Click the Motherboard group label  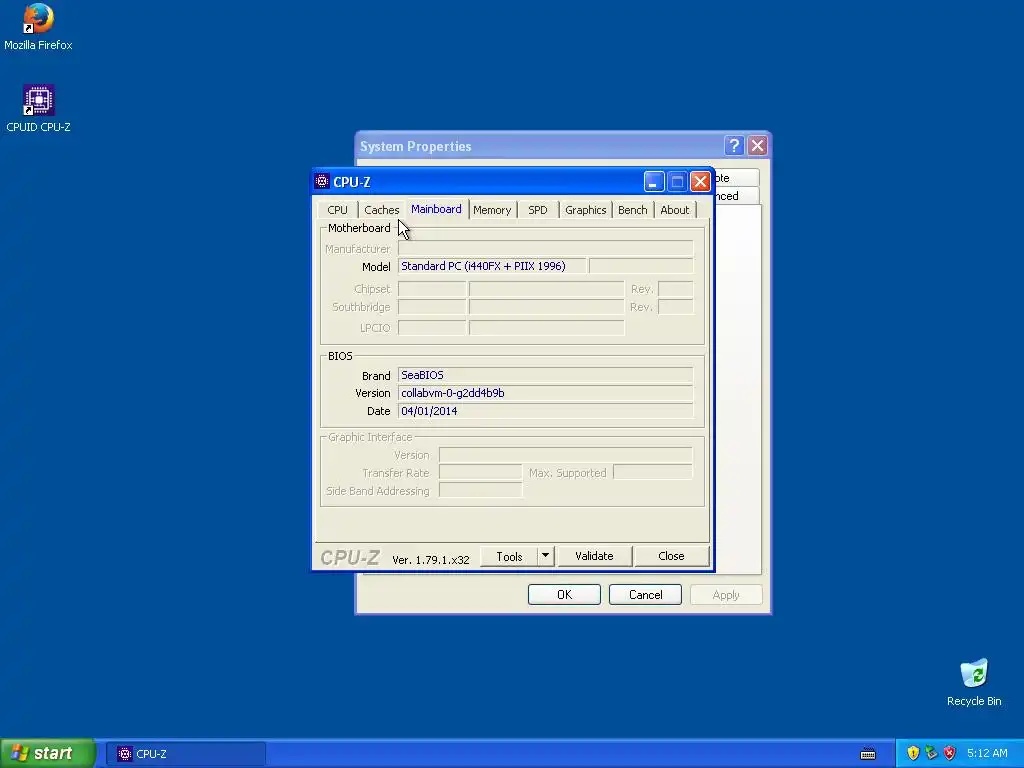pos(359,228)
